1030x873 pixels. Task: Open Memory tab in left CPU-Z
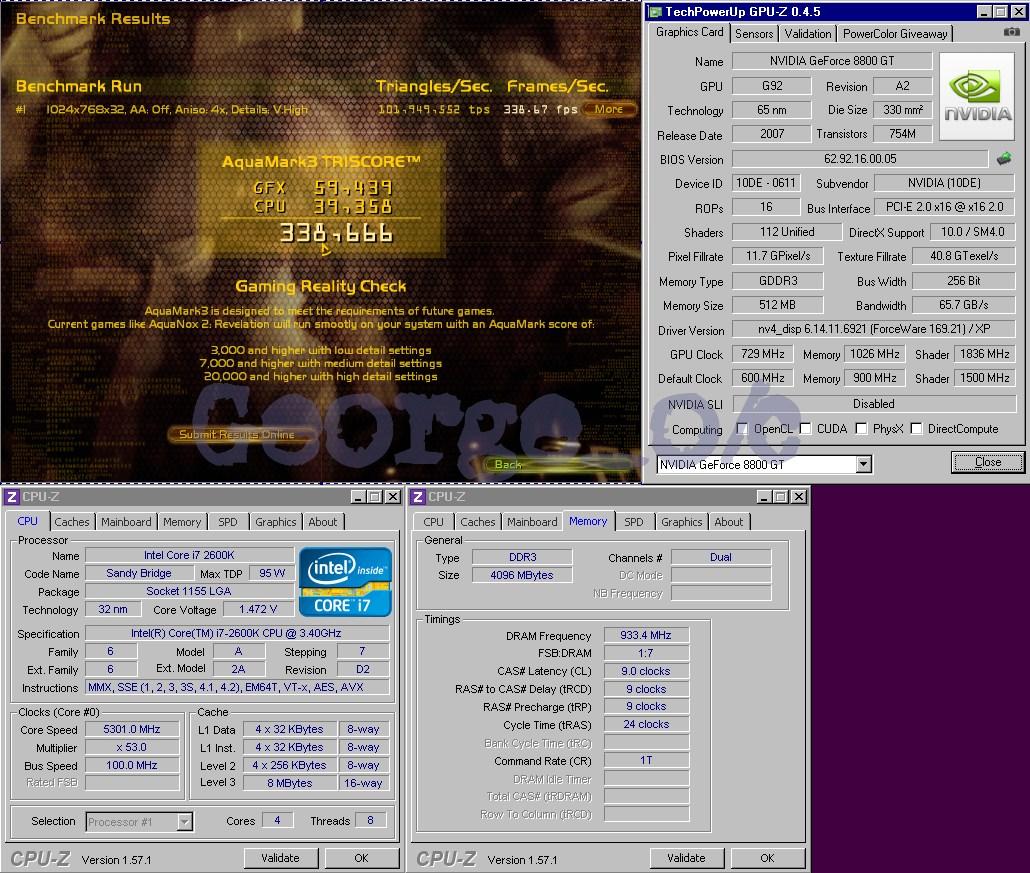[x=182, y=522]
